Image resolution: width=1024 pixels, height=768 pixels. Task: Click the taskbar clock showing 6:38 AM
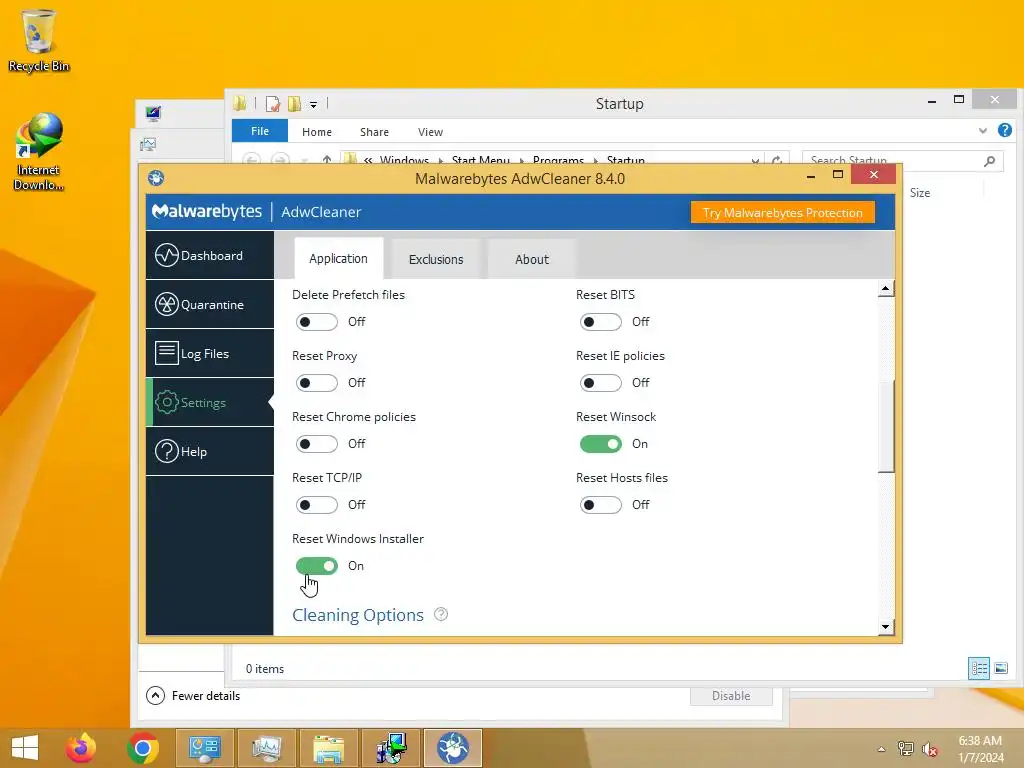980,749
